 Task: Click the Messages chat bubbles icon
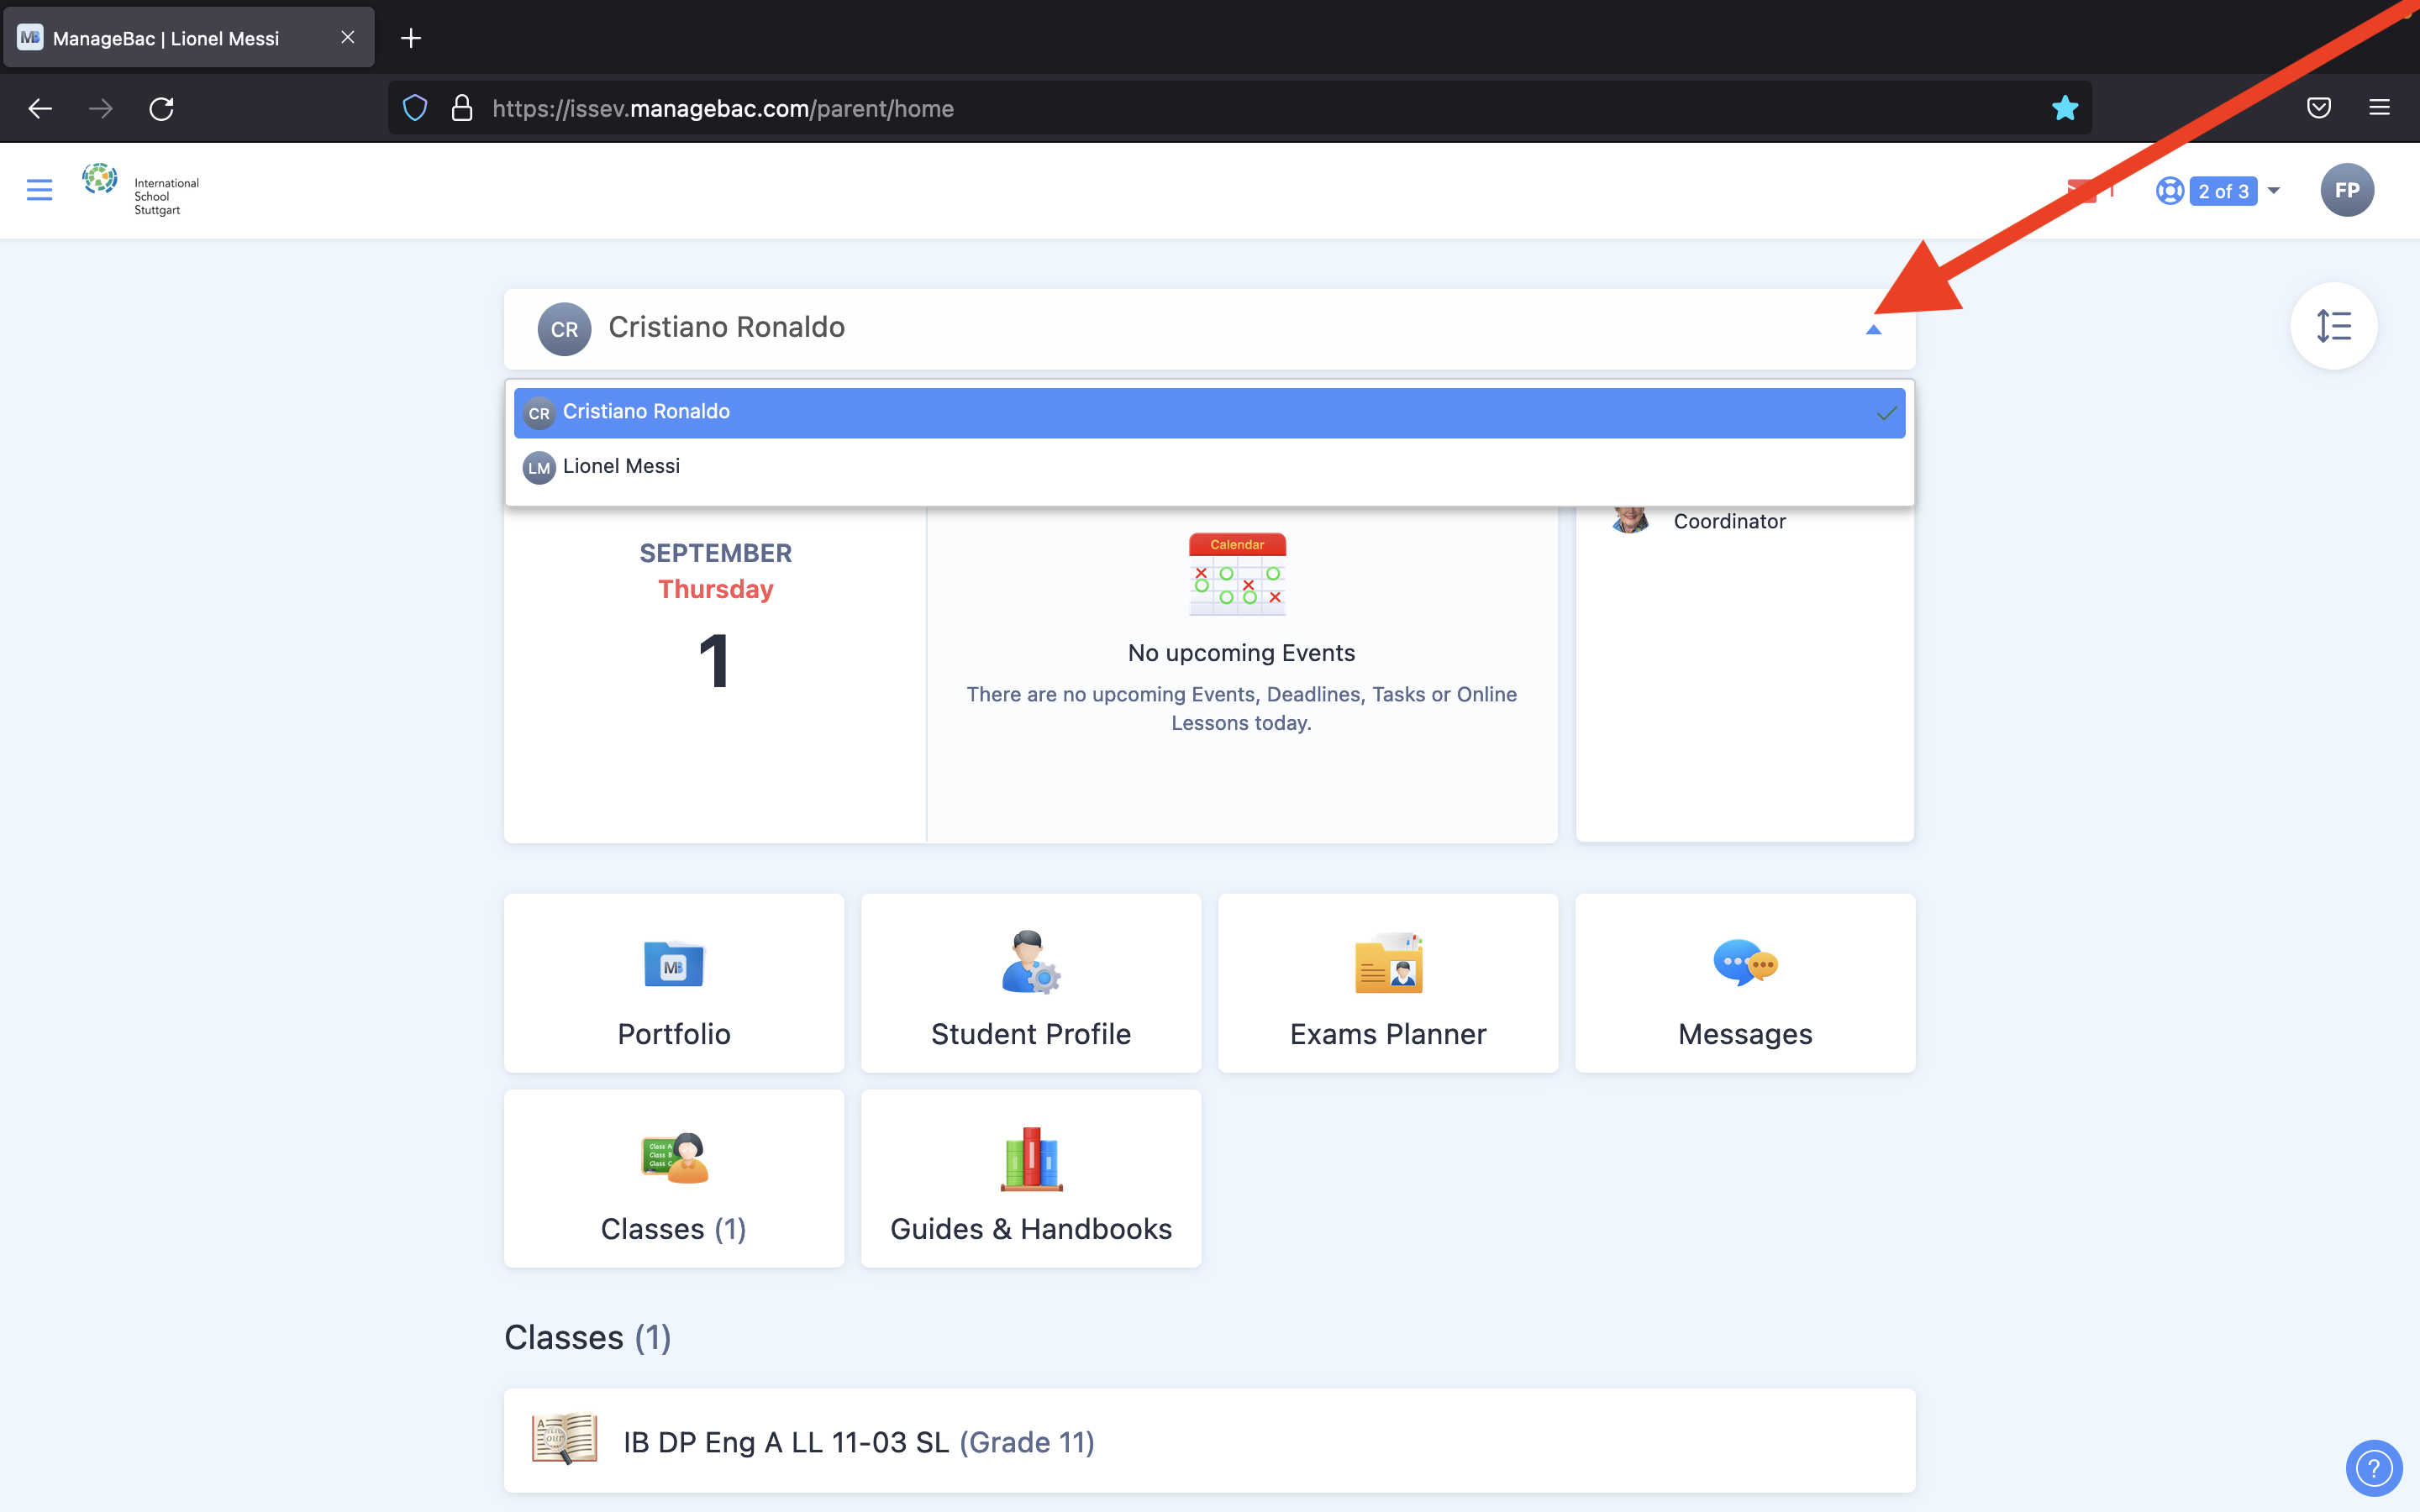[x=1745, y=963]
